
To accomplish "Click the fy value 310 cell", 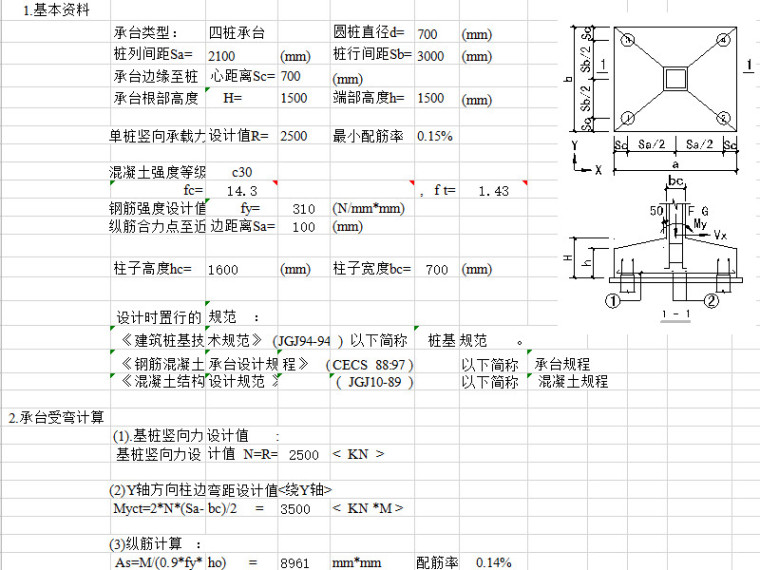I will [304, 209].
